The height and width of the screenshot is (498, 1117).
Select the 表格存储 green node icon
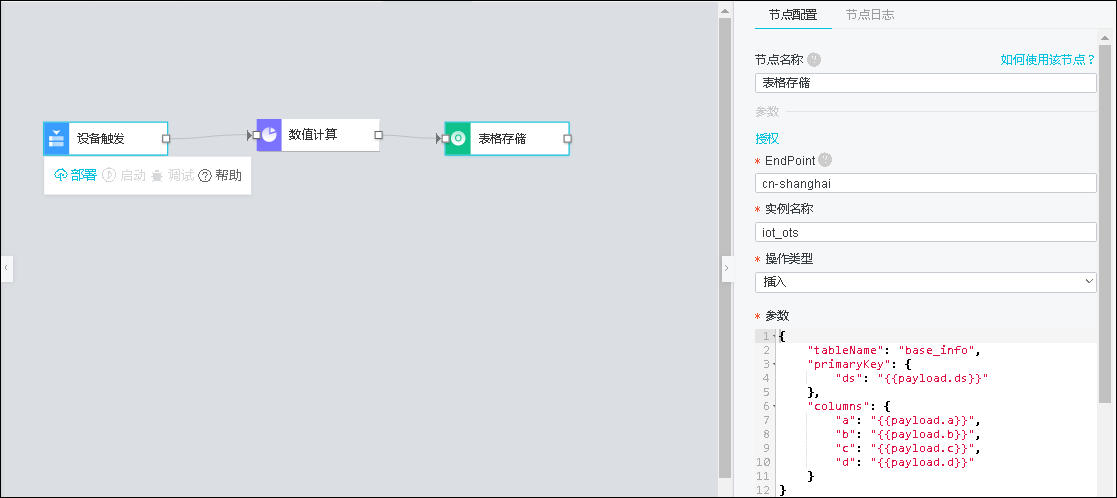pyautogui.click(x=458, y=138)
